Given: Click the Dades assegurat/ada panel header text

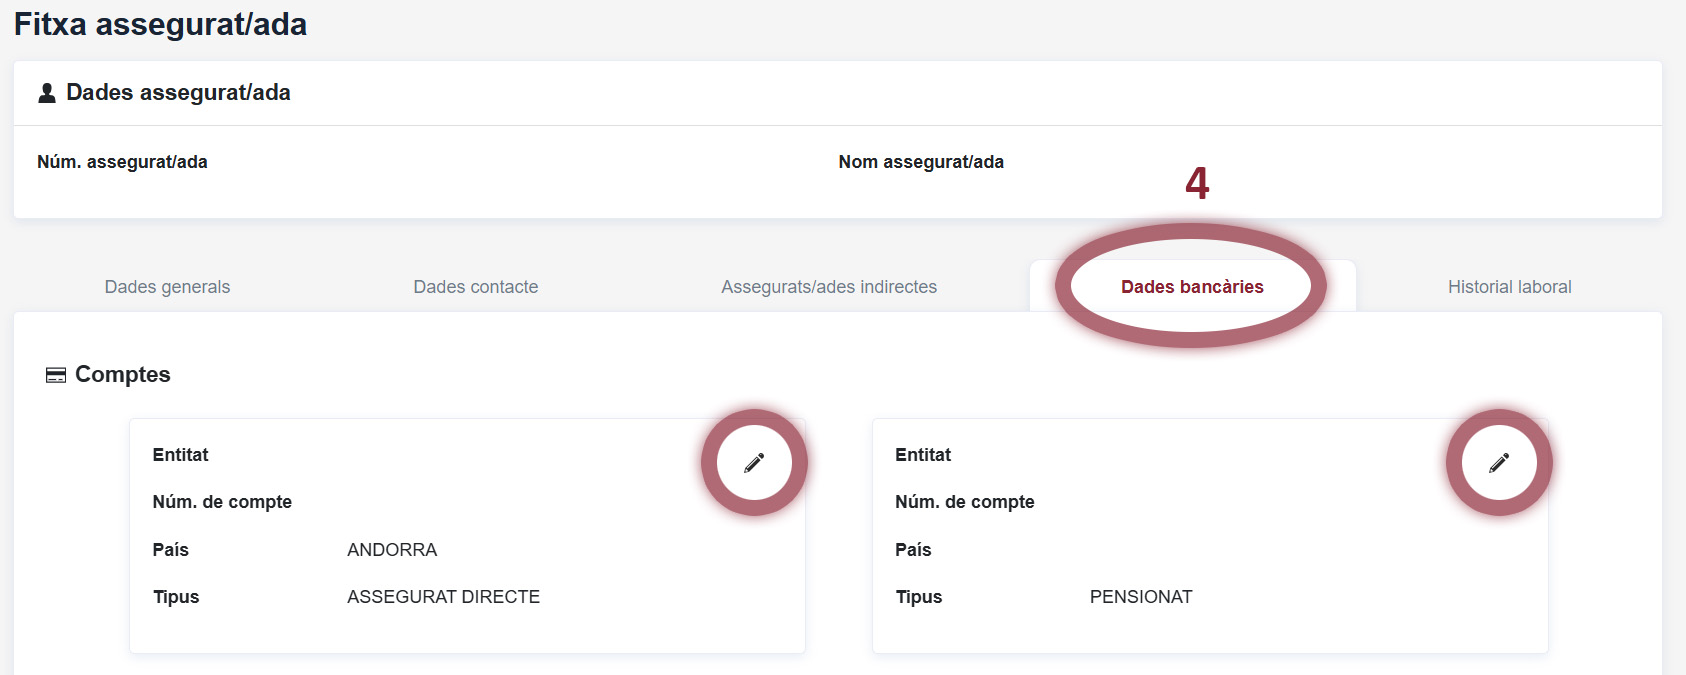Looking at the screenshot, I should tap(178, 93).
